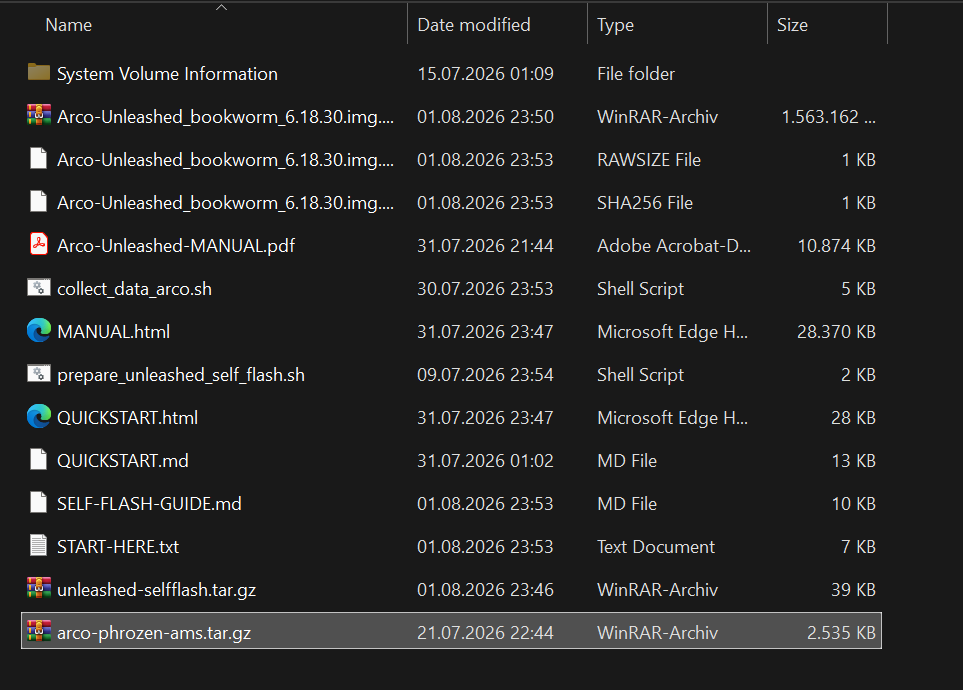Click the System Volume Information folder icon
963x690 pixels.
click(39, 73)
